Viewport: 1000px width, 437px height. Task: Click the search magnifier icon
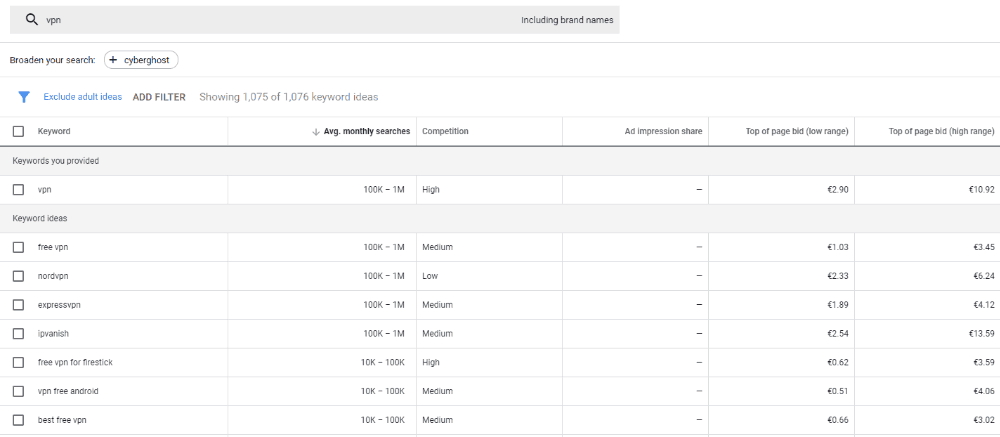(x=32, y=20)
